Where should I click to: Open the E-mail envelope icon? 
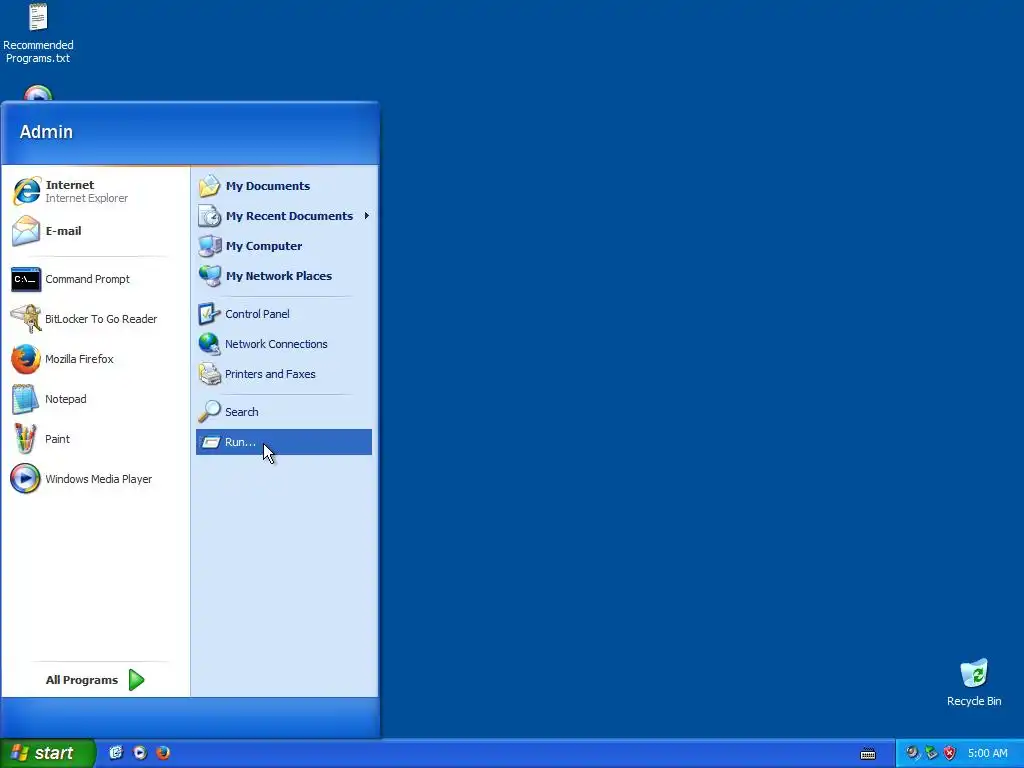(26, 231)
